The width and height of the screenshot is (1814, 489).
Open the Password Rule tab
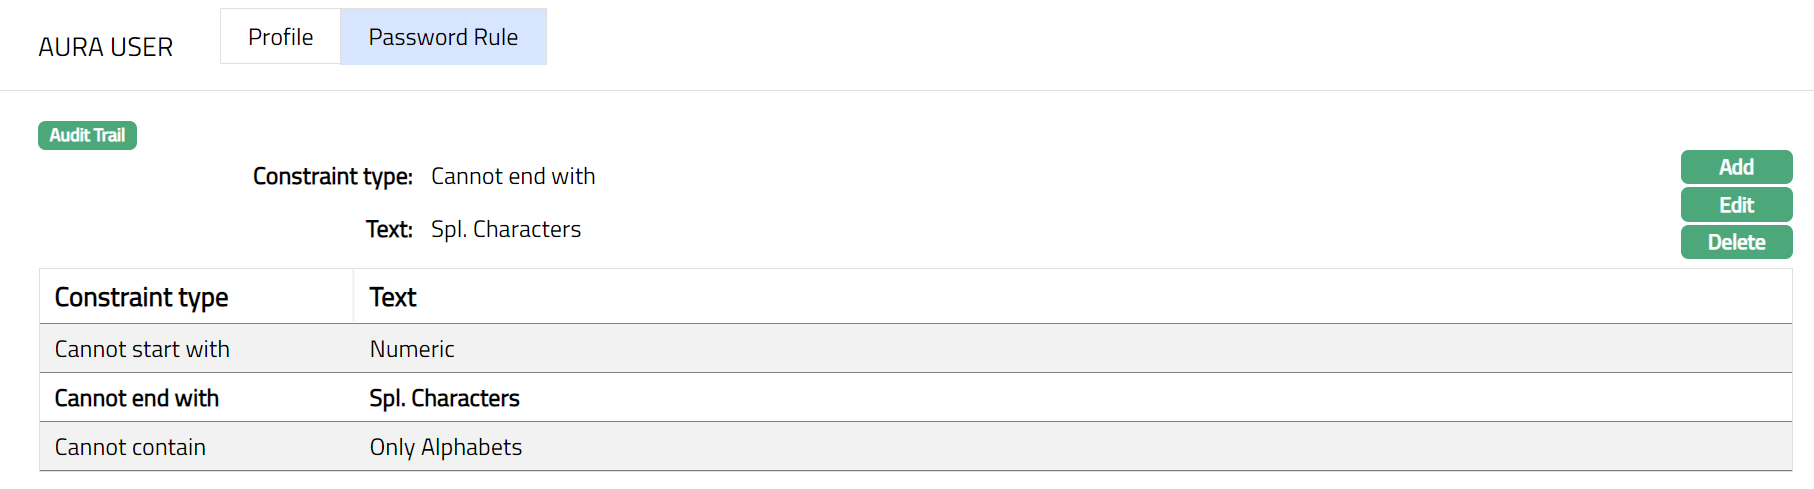[x=443, y=37]
